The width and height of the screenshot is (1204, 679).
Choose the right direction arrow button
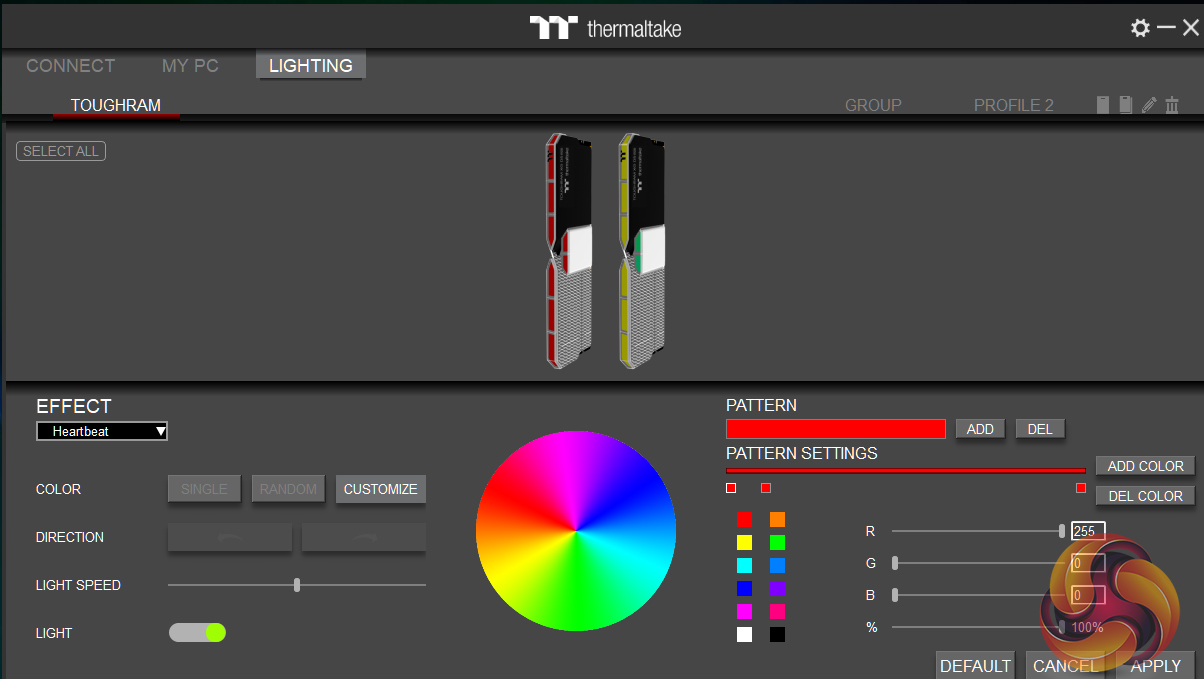(364, 537)
